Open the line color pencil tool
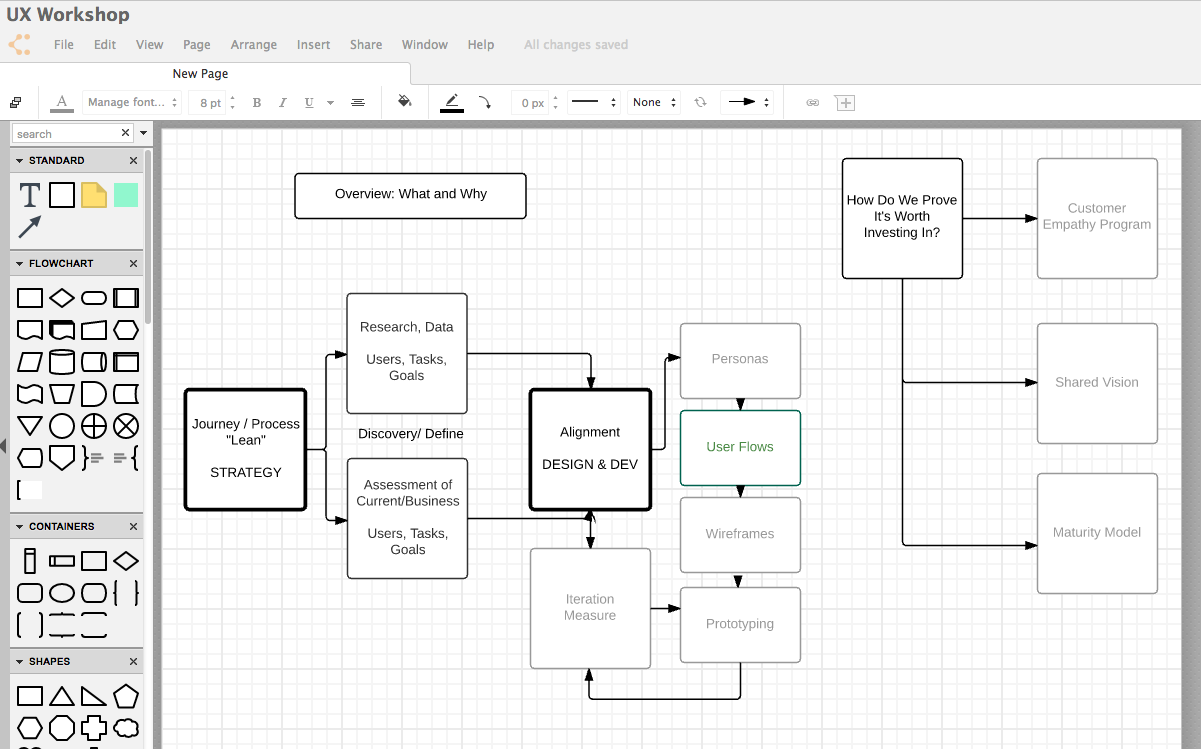 coord(452,102)
